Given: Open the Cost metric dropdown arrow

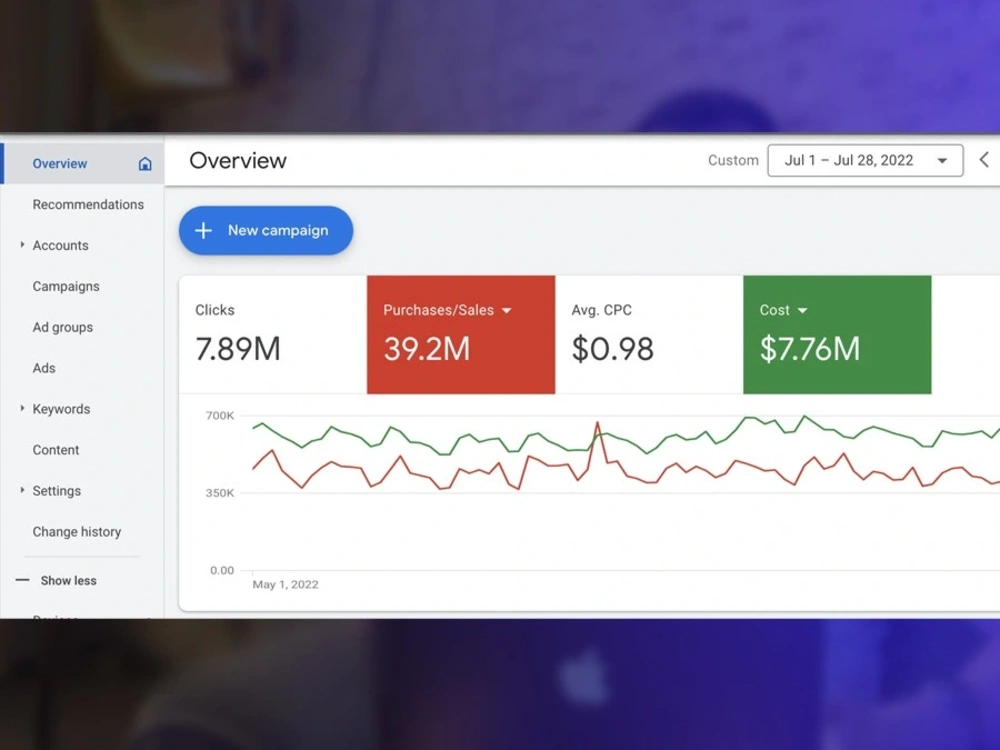Looking at the screenshot, I should [x=802, y=311].
